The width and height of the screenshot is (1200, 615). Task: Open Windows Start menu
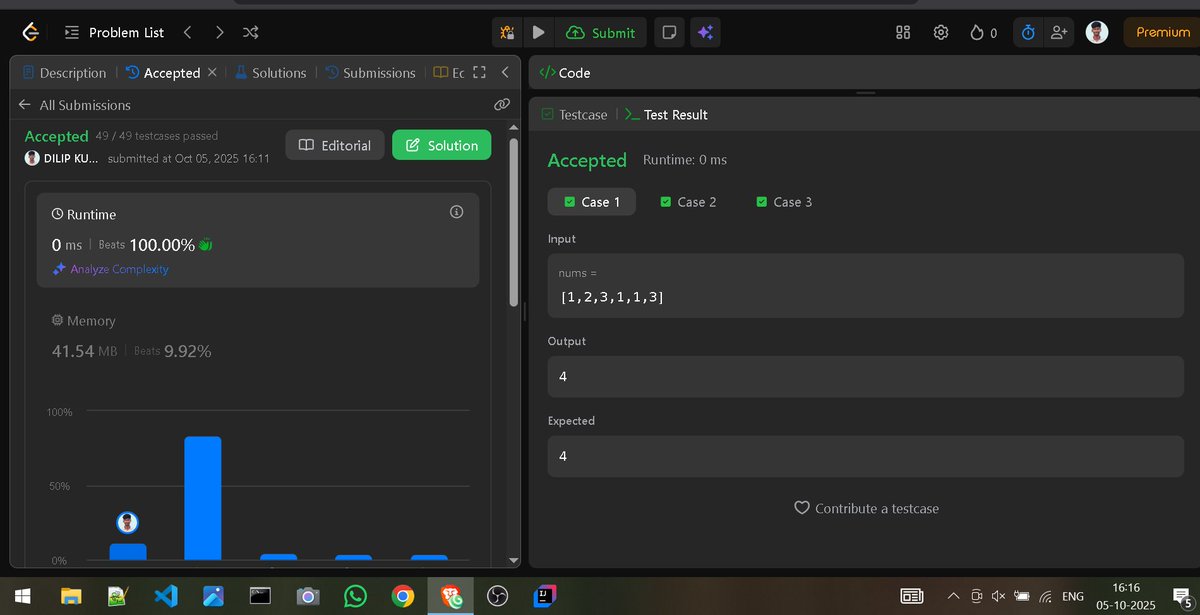22,596
